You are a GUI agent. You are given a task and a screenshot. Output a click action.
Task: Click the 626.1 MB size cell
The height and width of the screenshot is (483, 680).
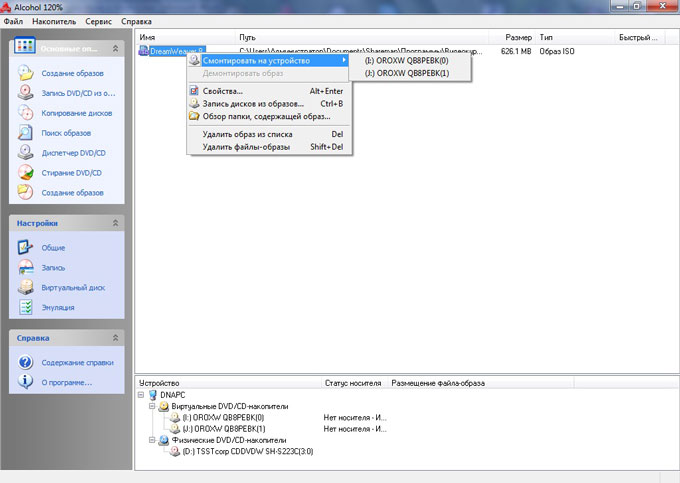pyautogui.click(x=516, y=51)
